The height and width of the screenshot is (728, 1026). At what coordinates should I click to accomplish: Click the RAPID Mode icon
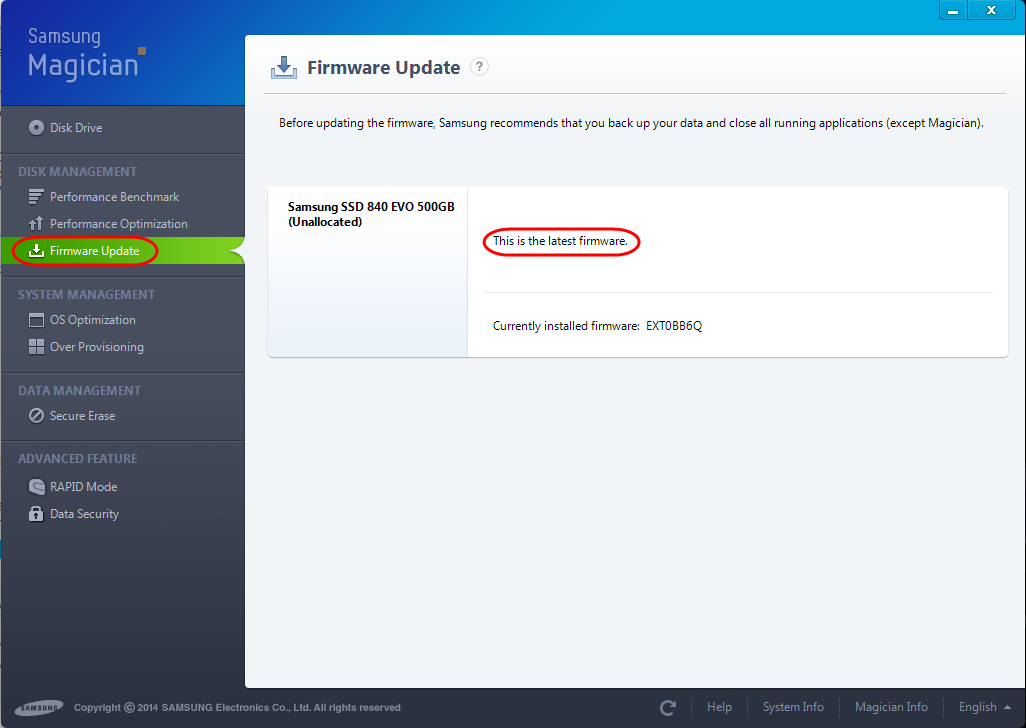[37, 487]
